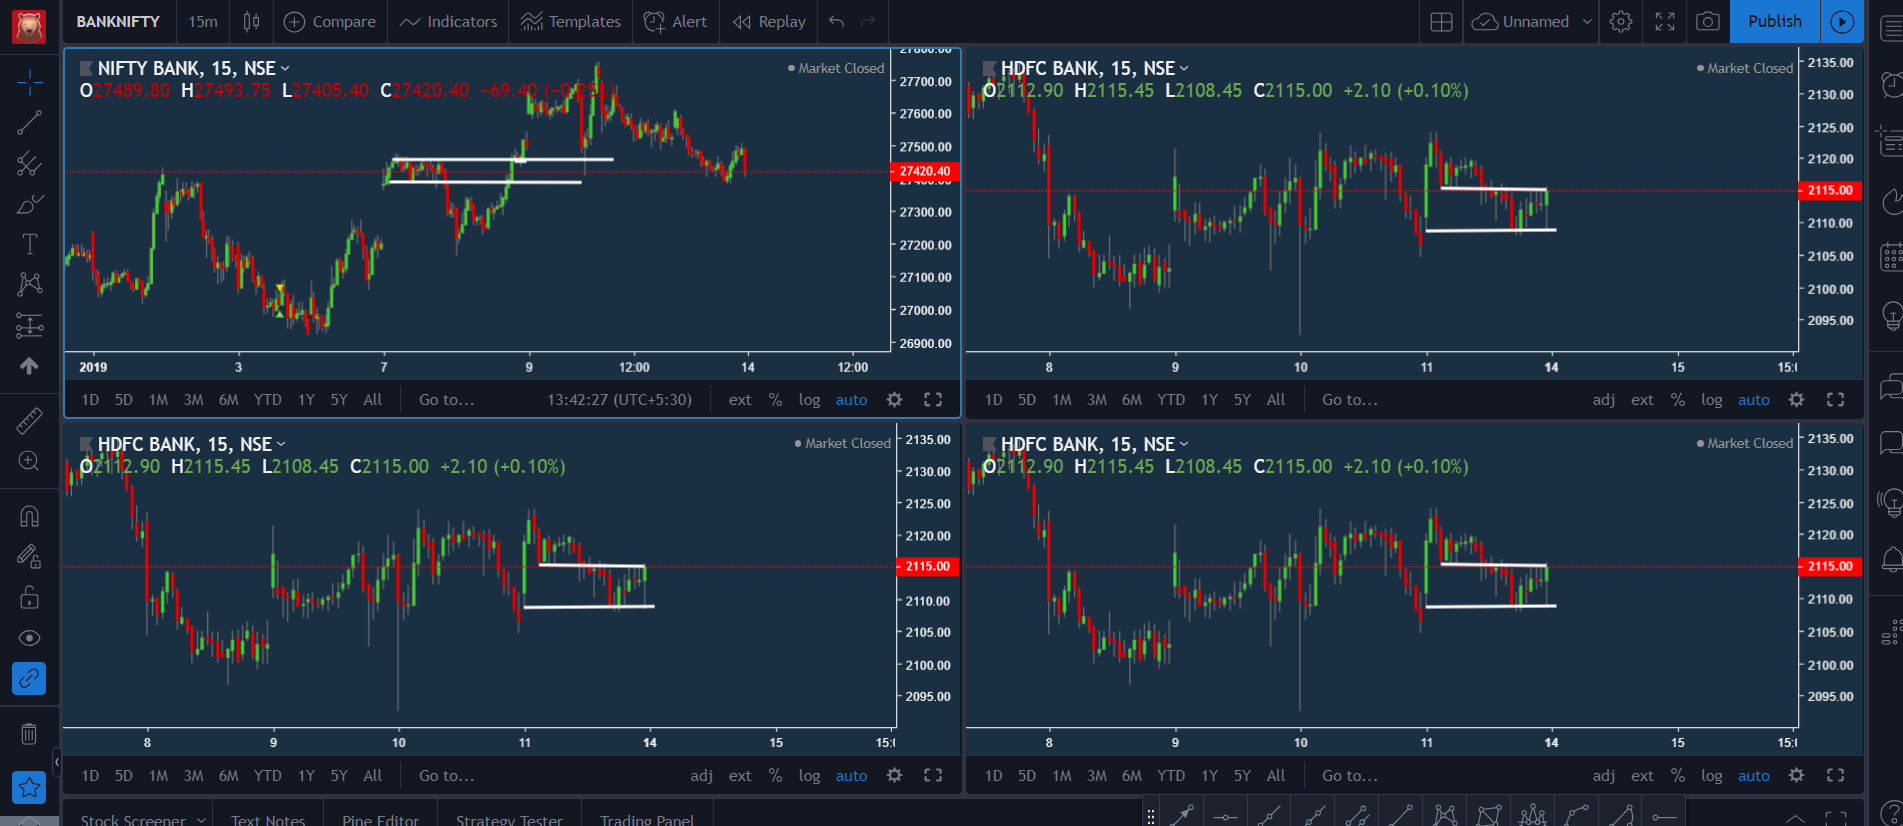The image size is (1903, 826).
Task: Open the Templates menu
Action: [x=571, y=21]
